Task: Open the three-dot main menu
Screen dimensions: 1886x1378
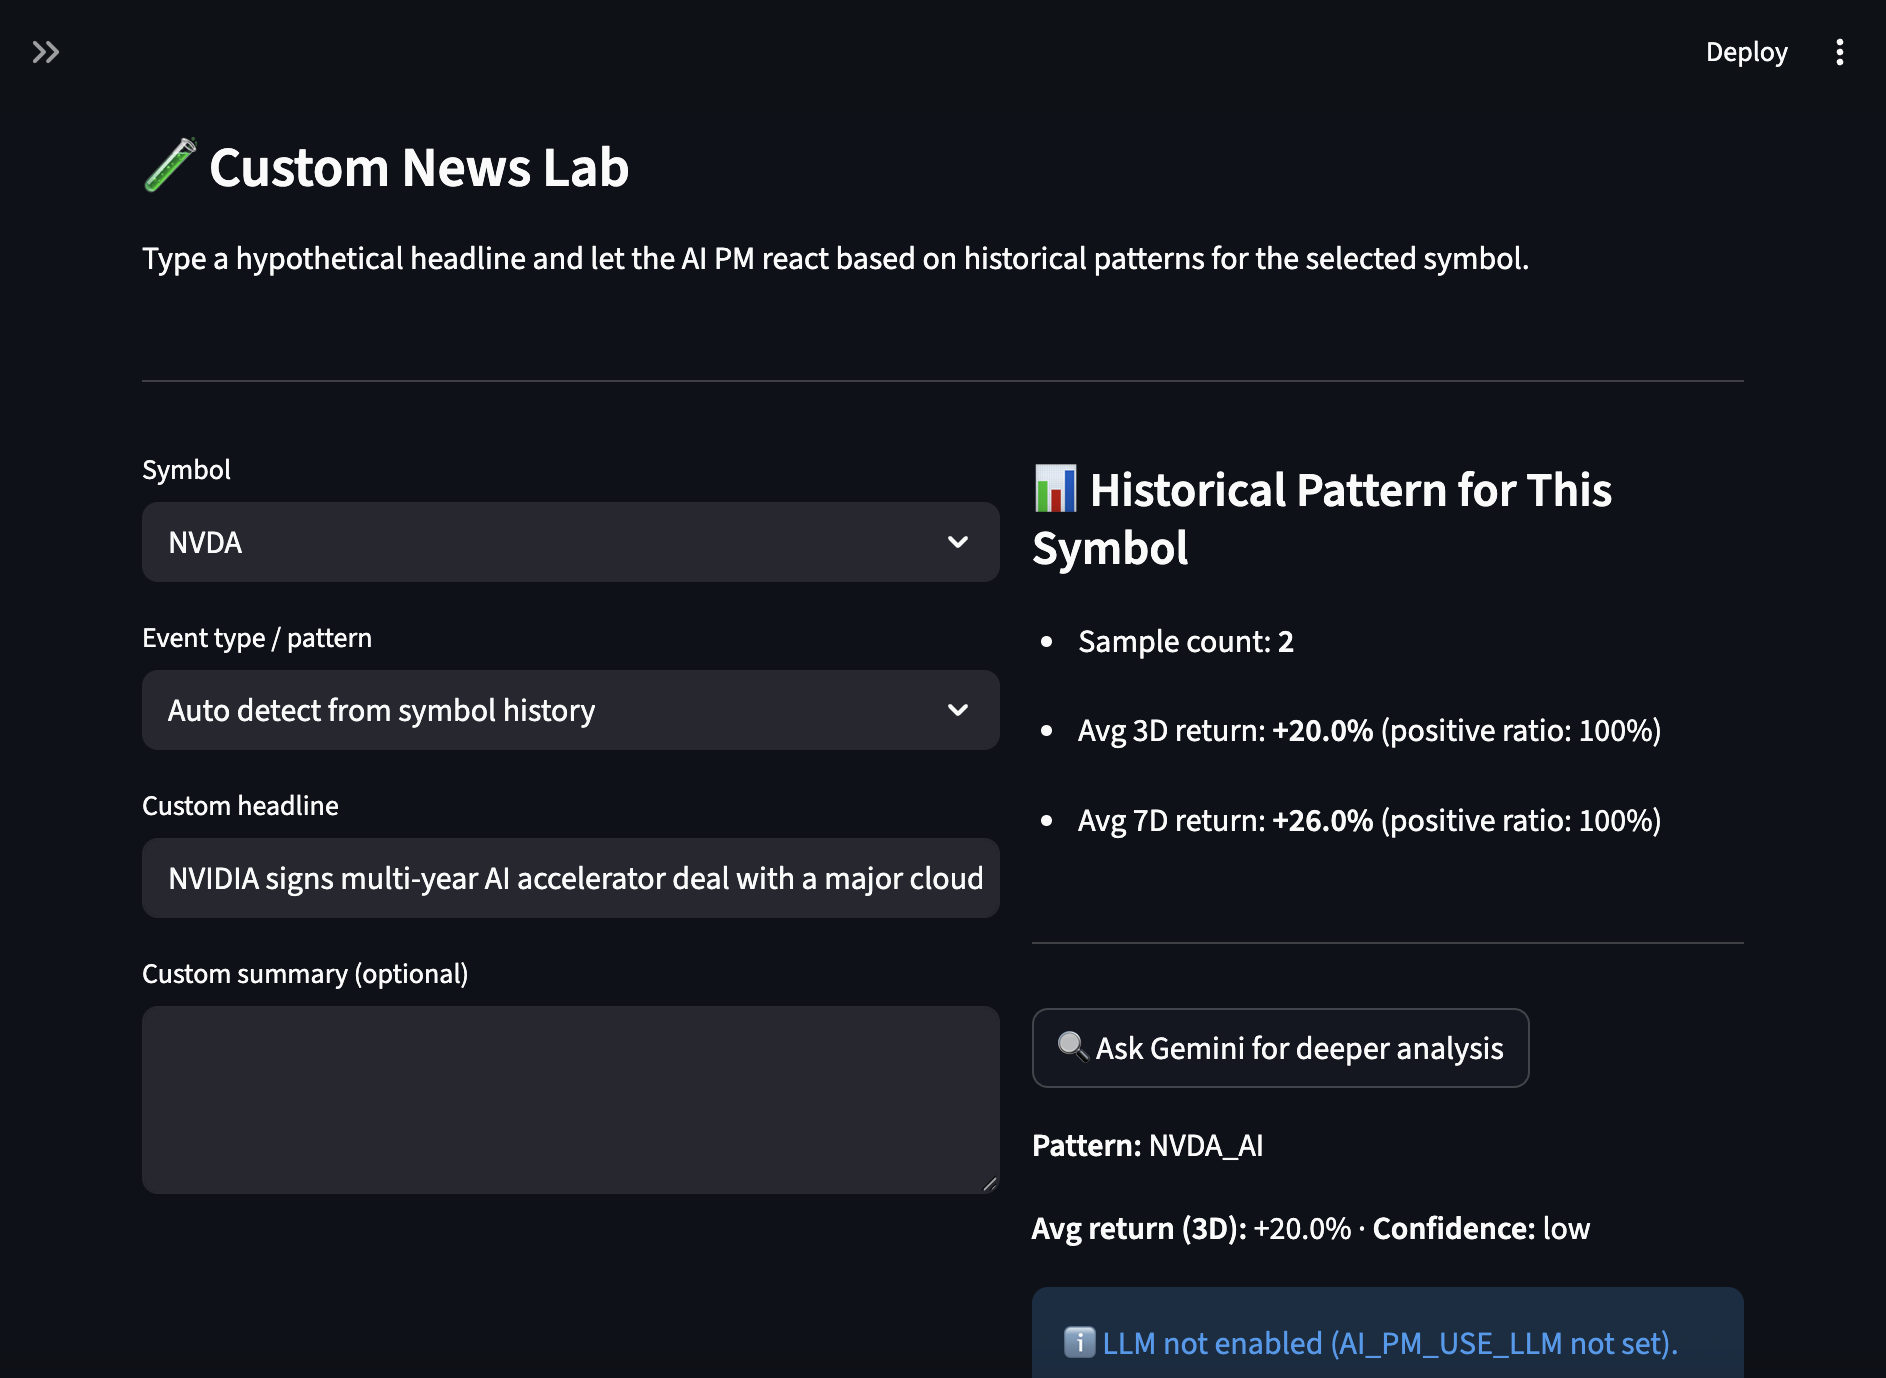Action: coord(1839,52)
